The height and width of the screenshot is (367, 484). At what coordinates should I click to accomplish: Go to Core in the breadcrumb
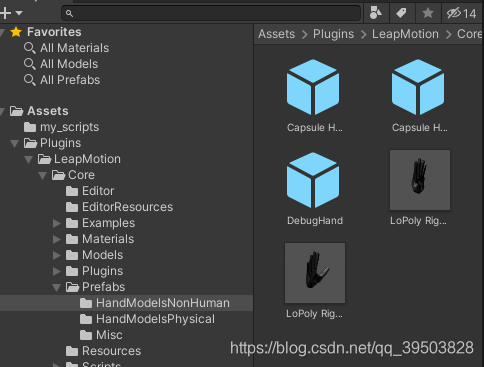pyautogui.click(x=470, y=34)
